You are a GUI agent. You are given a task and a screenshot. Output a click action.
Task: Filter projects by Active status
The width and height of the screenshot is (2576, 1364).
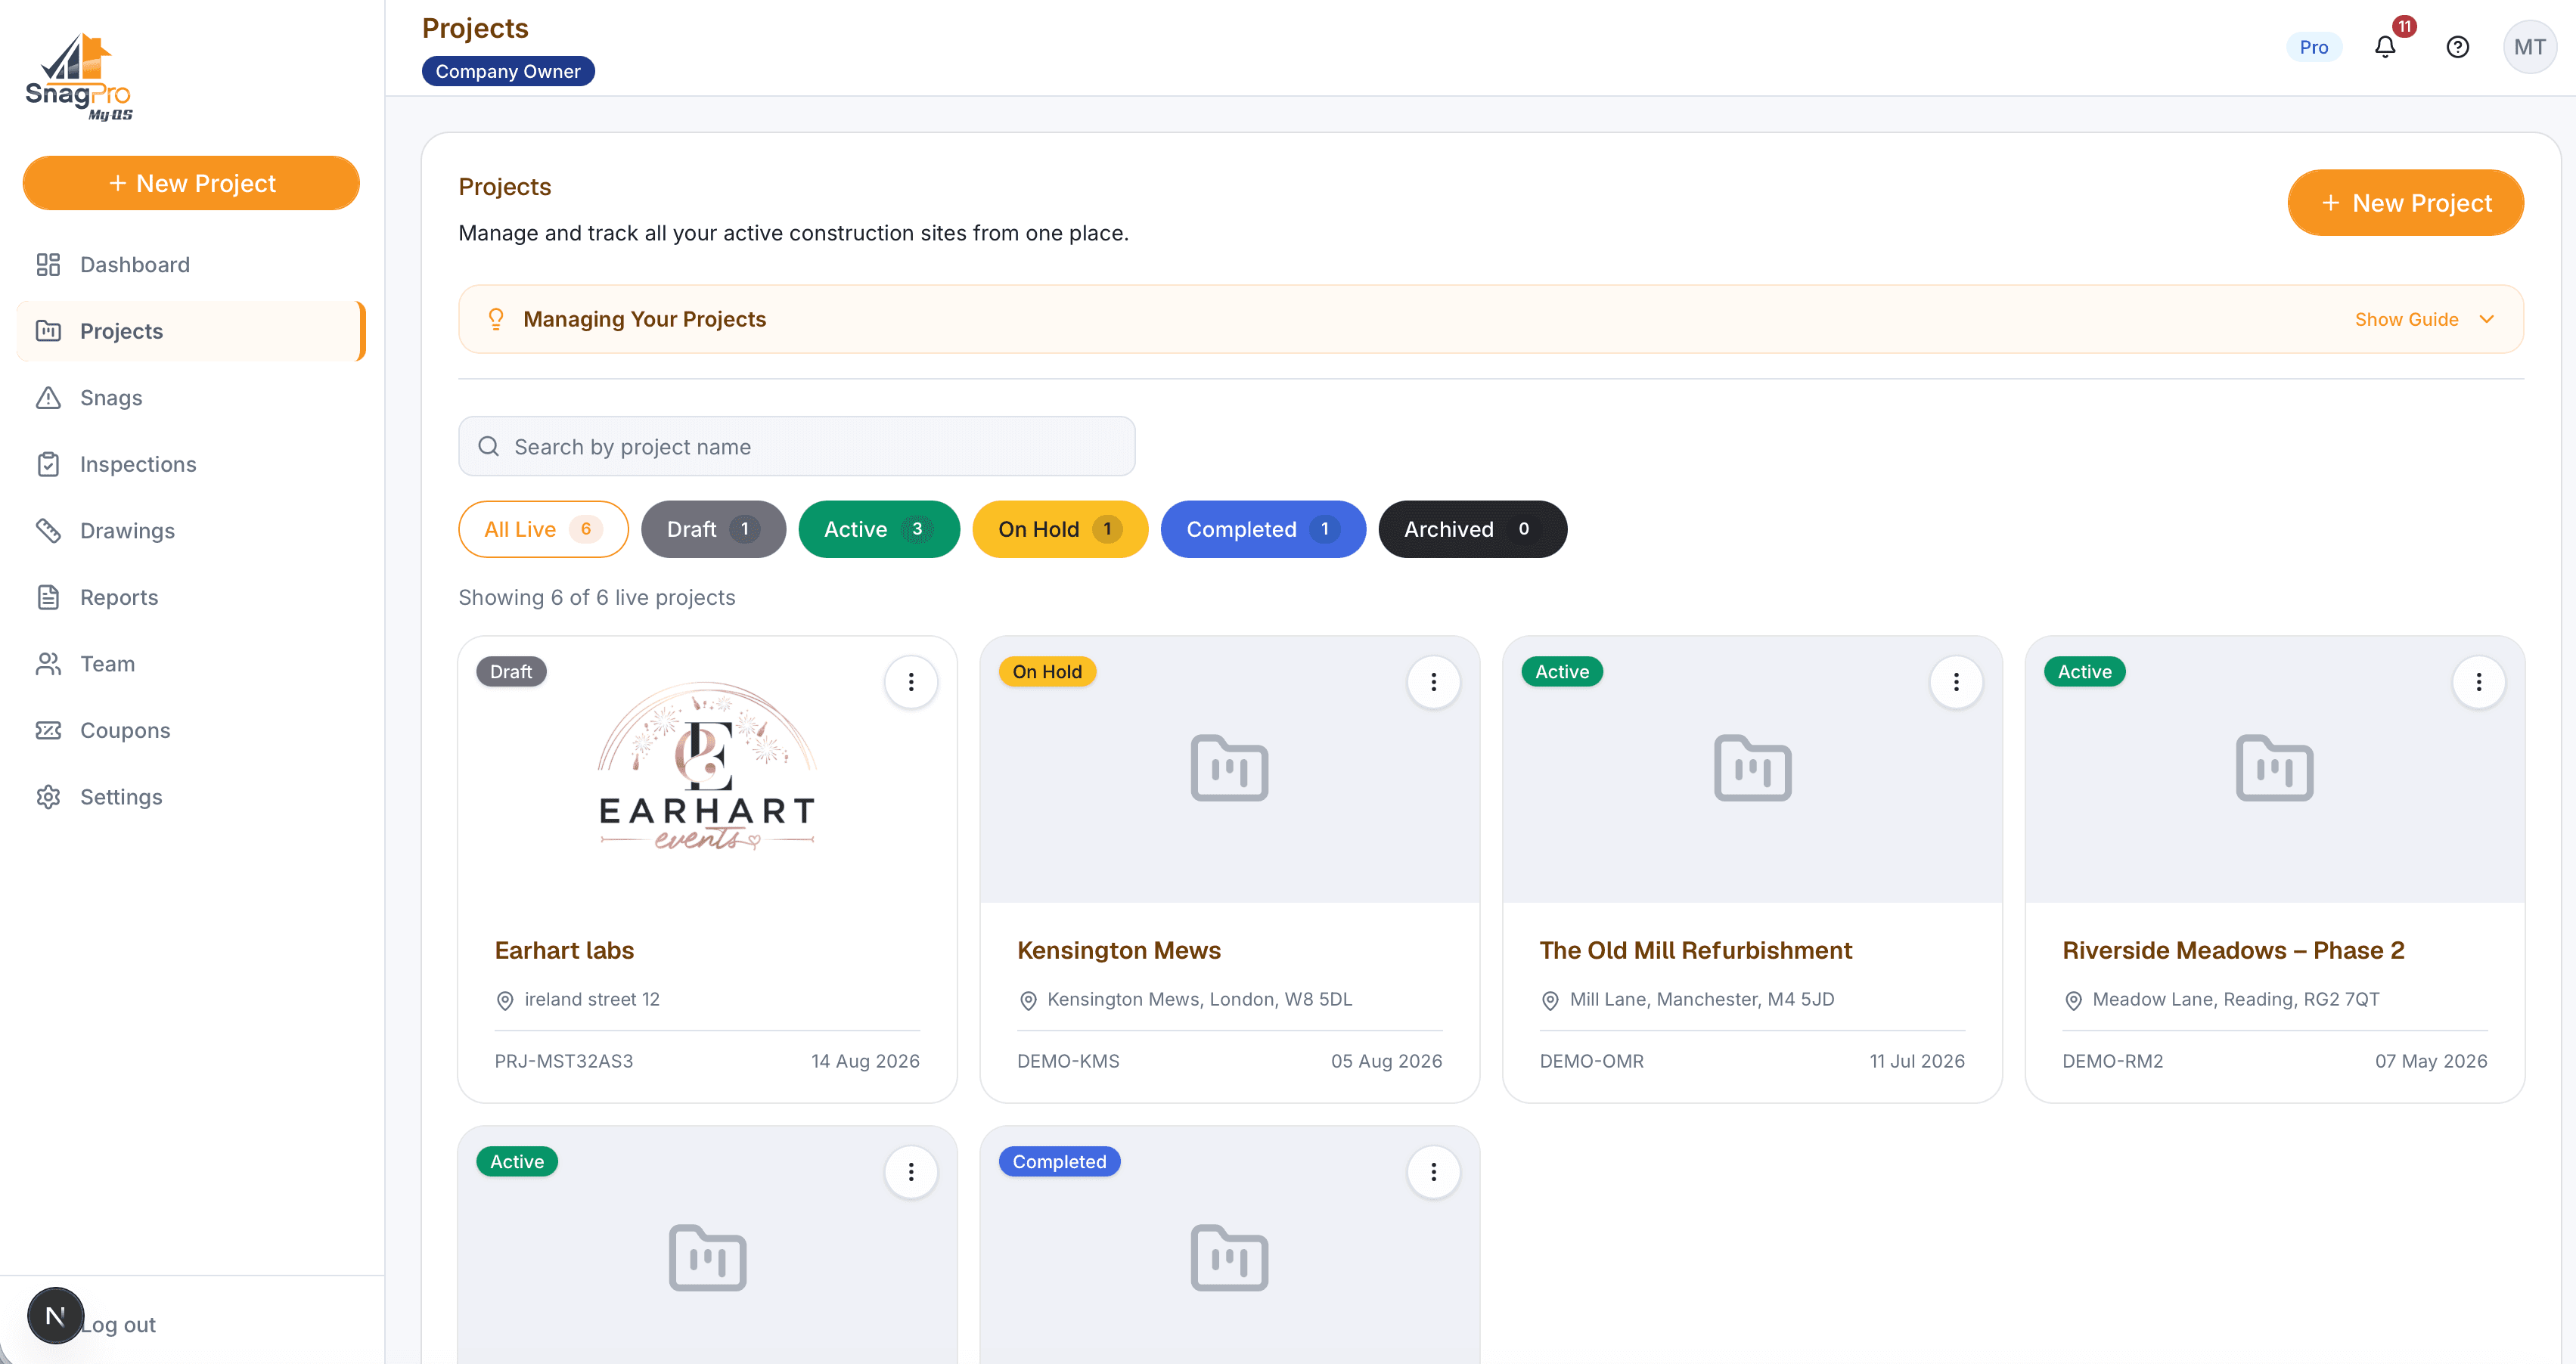click(x=878, y=529)
